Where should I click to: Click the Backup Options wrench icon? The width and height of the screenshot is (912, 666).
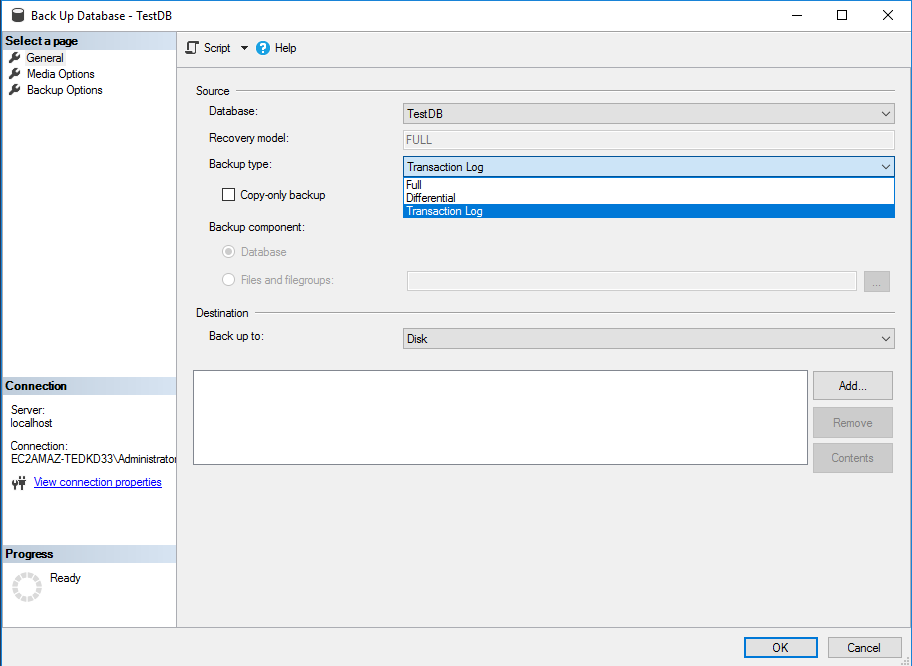point(15,90)
